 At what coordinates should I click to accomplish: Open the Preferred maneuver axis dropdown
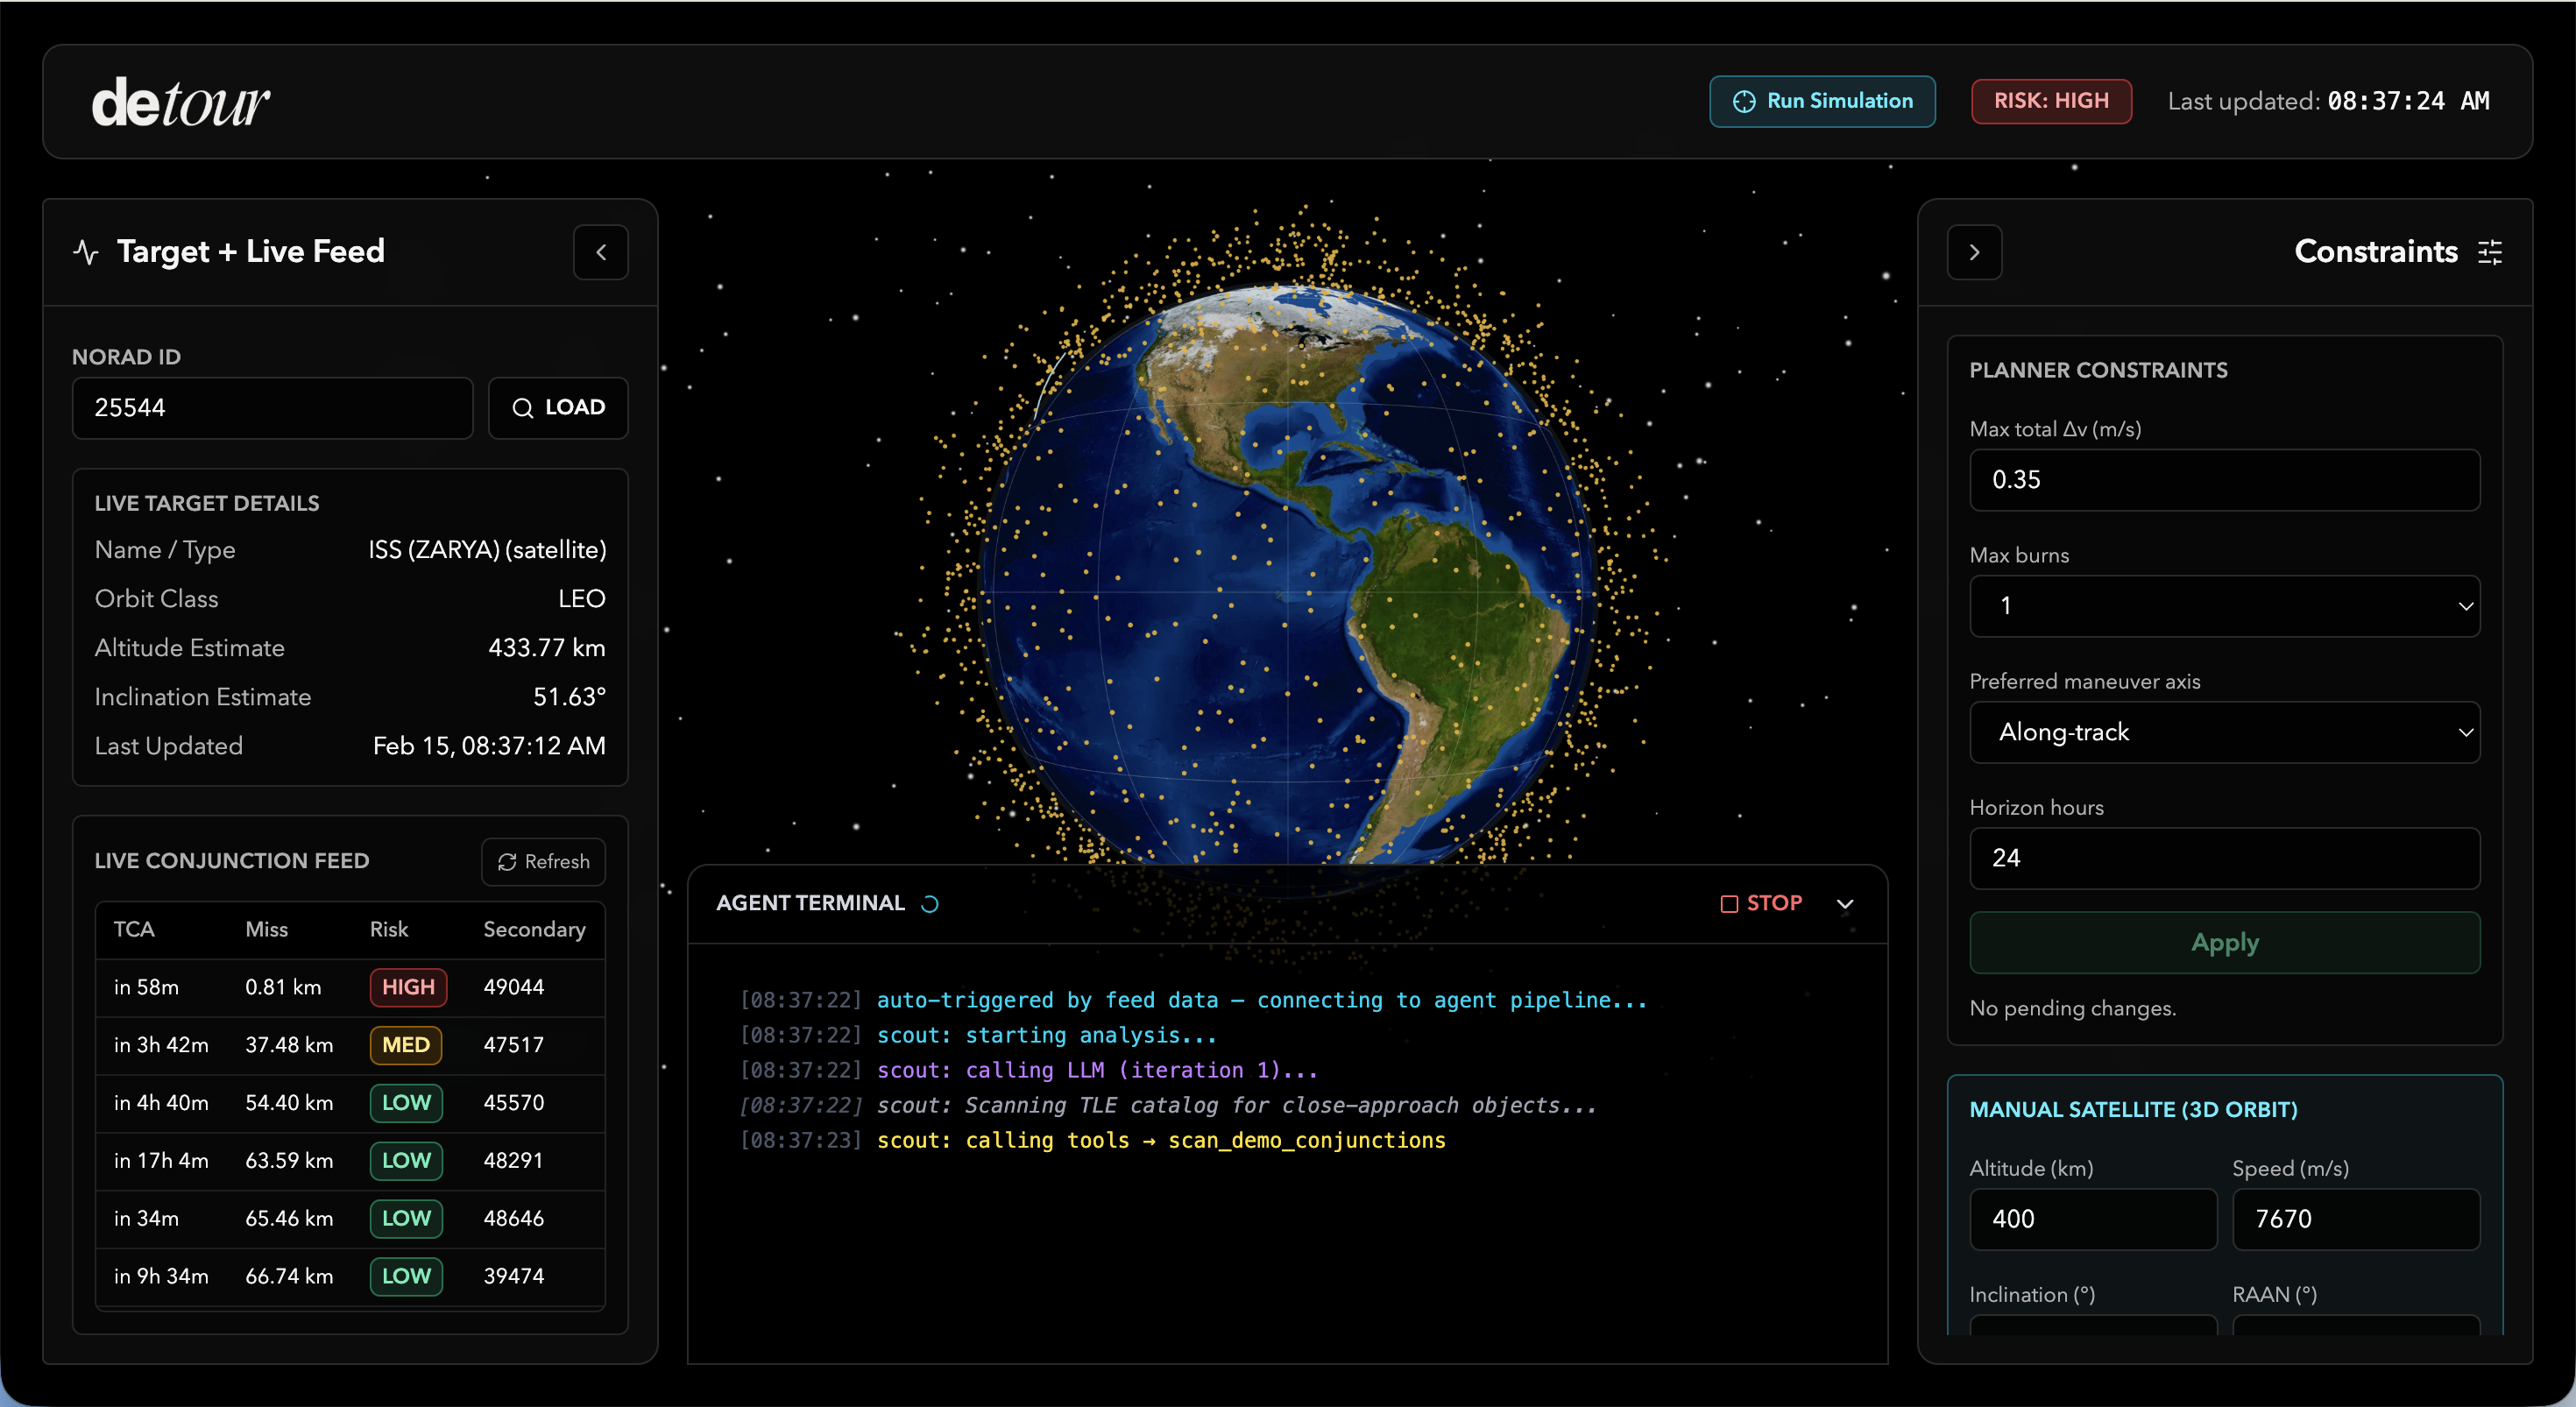coord(2224,732)
